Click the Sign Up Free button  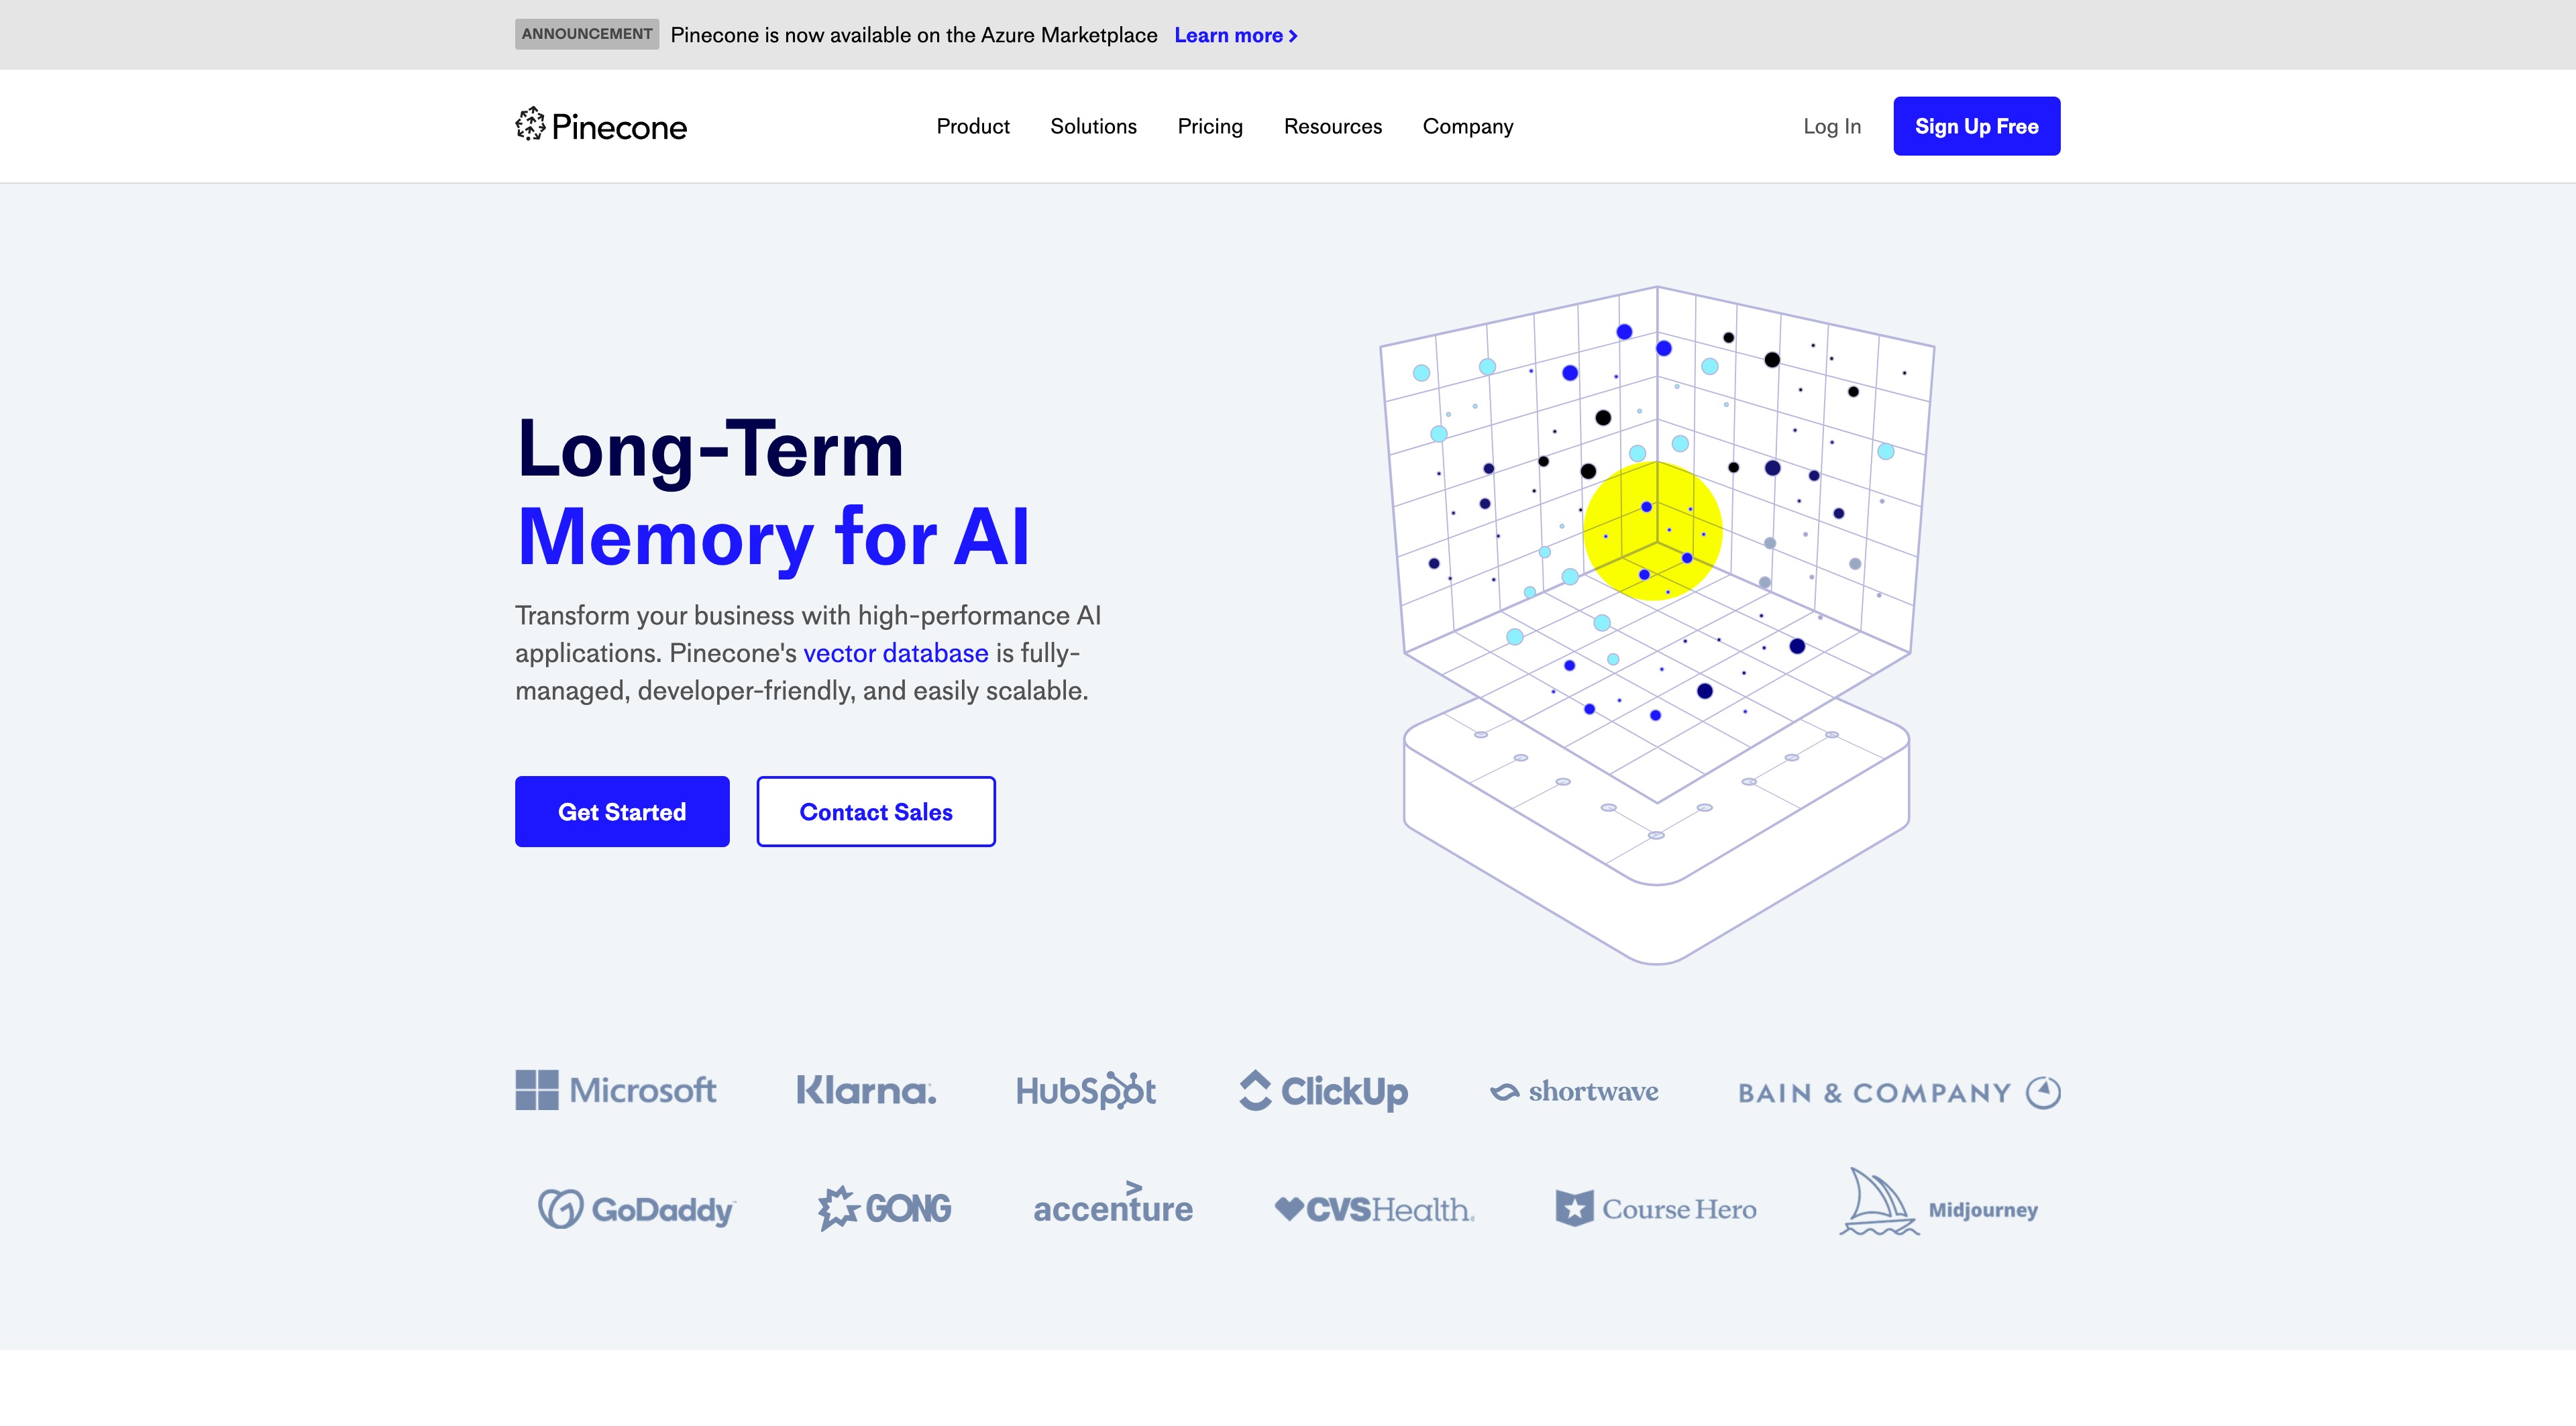click(1976, 125)
